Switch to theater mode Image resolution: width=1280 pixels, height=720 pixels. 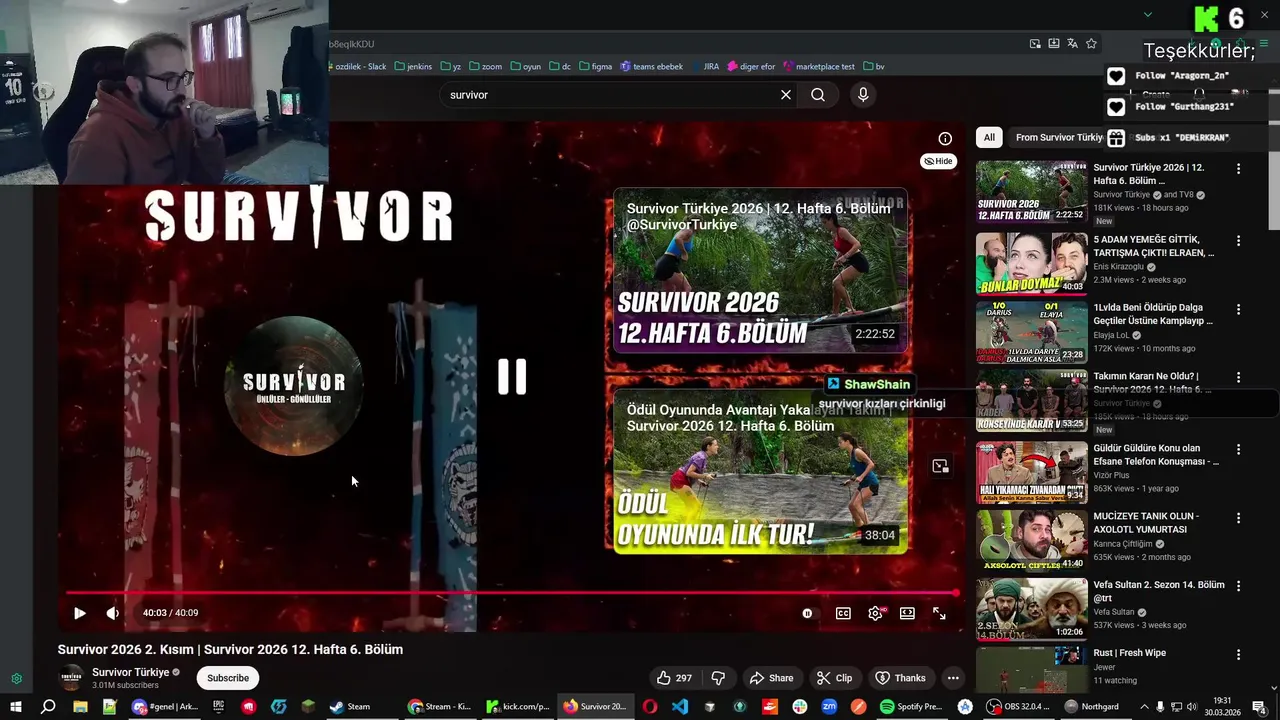tap(907, 613)
